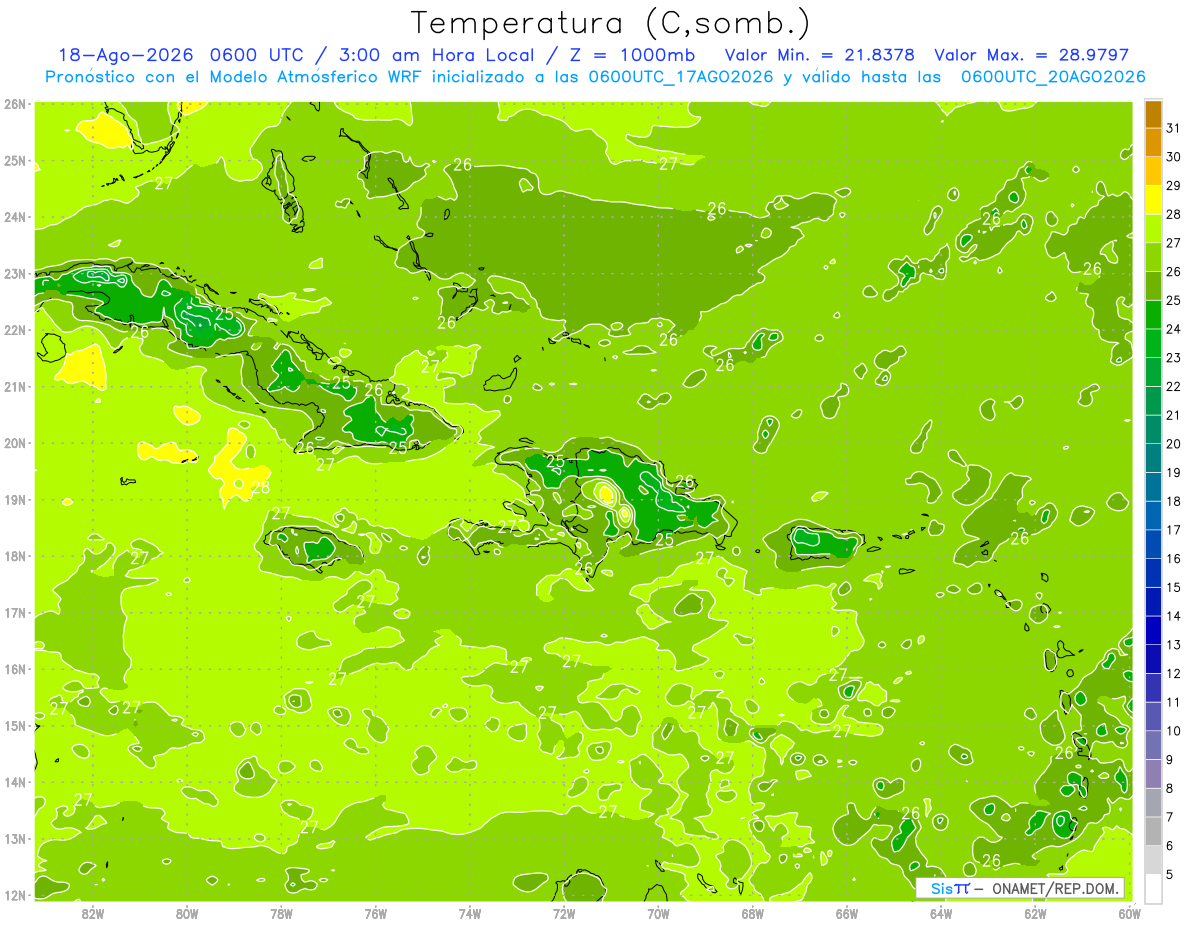The height and width of the screenshot is (927, 1200).
Task: Click the "13N" latitude axis label
Action: pos(15,839)
